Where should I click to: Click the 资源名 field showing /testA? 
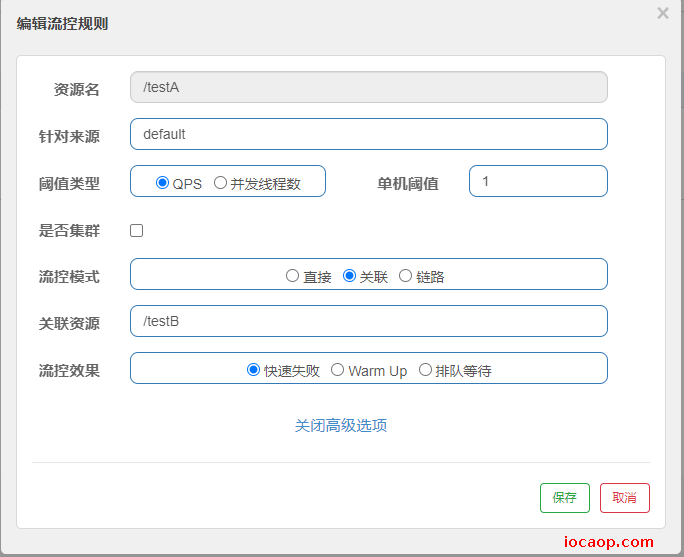[x=369, y=87]
